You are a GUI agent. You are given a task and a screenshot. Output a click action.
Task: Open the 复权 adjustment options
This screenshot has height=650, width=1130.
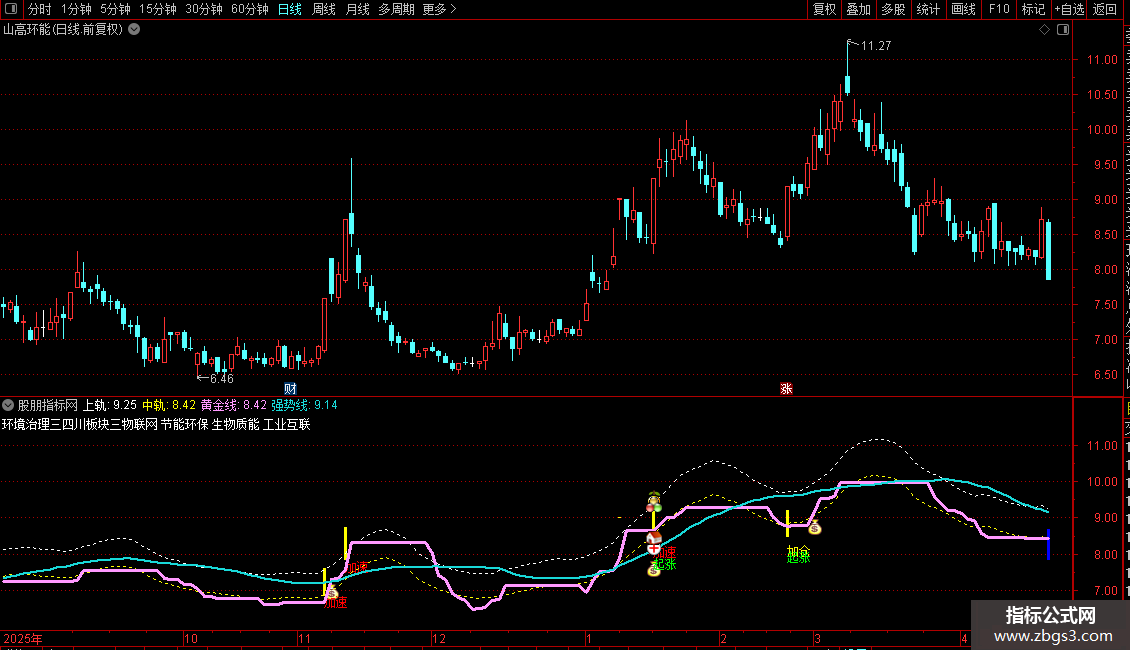point(824,9)
